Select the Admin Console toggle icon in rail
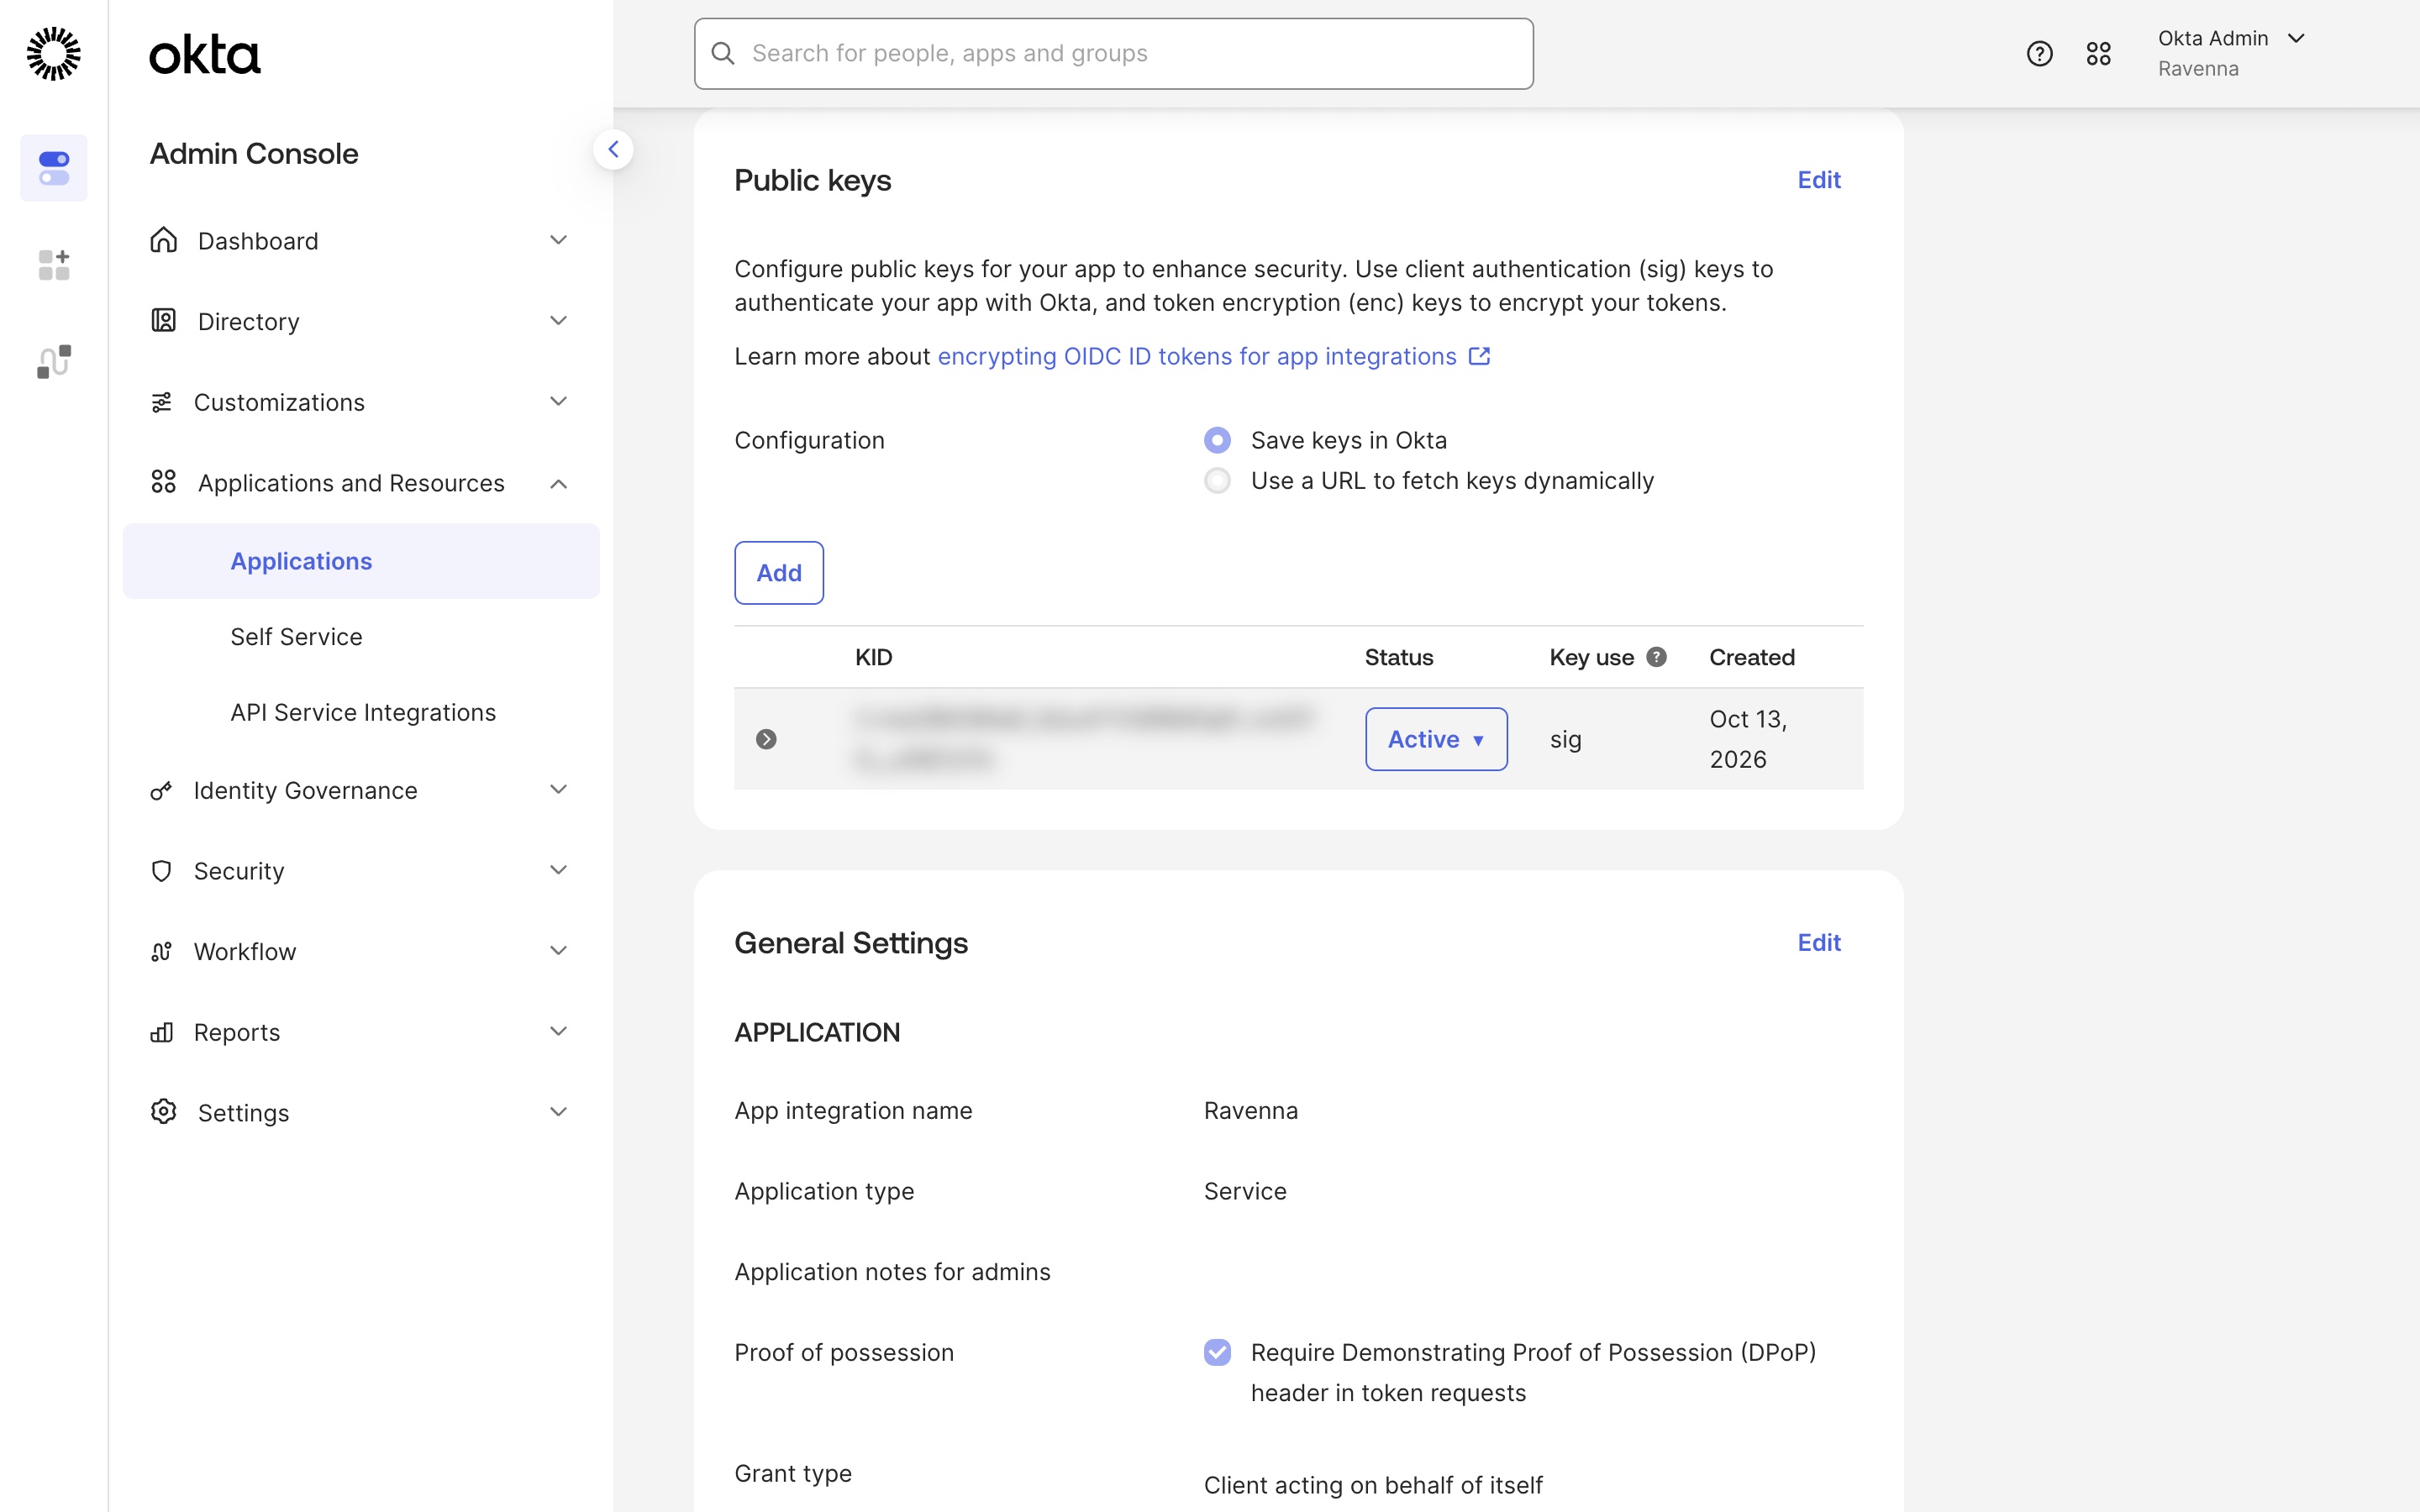Screen dimensions: 2420x1512 pyautogui.click(x=54, y=168)
